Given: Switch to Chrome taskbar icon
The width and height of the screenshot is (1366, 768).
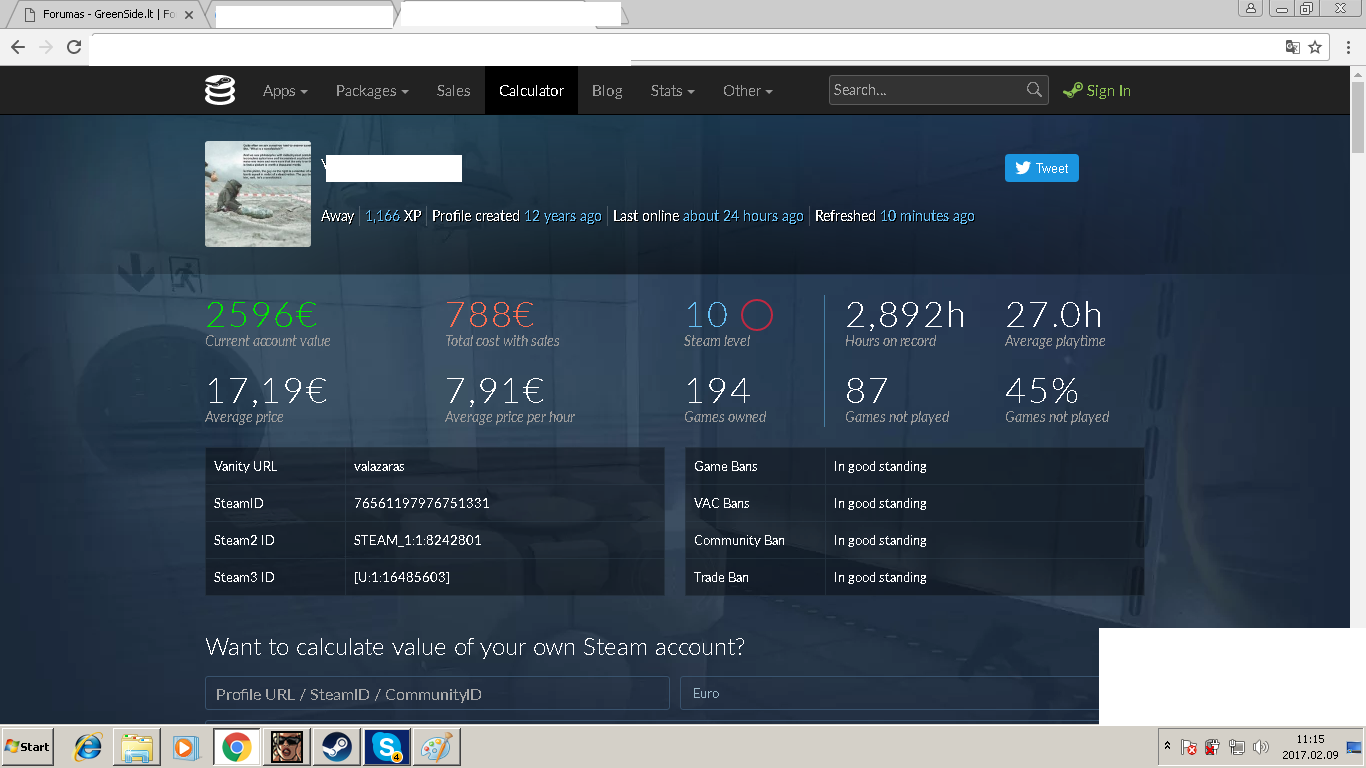Looking at the screenshot, I should point(237,746).
